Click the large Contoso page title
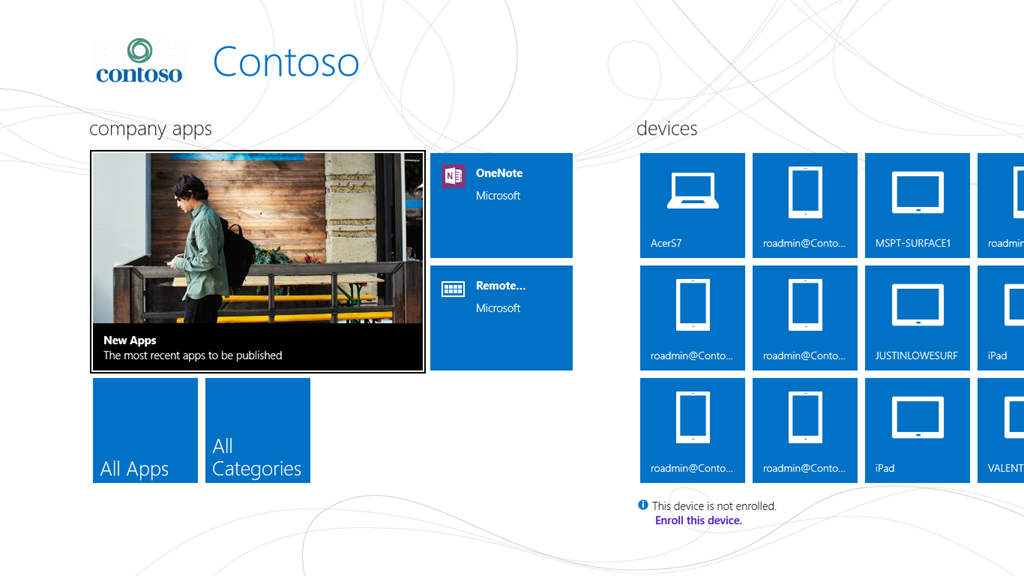The image size is (1024, 576). [x=285, y=62]
